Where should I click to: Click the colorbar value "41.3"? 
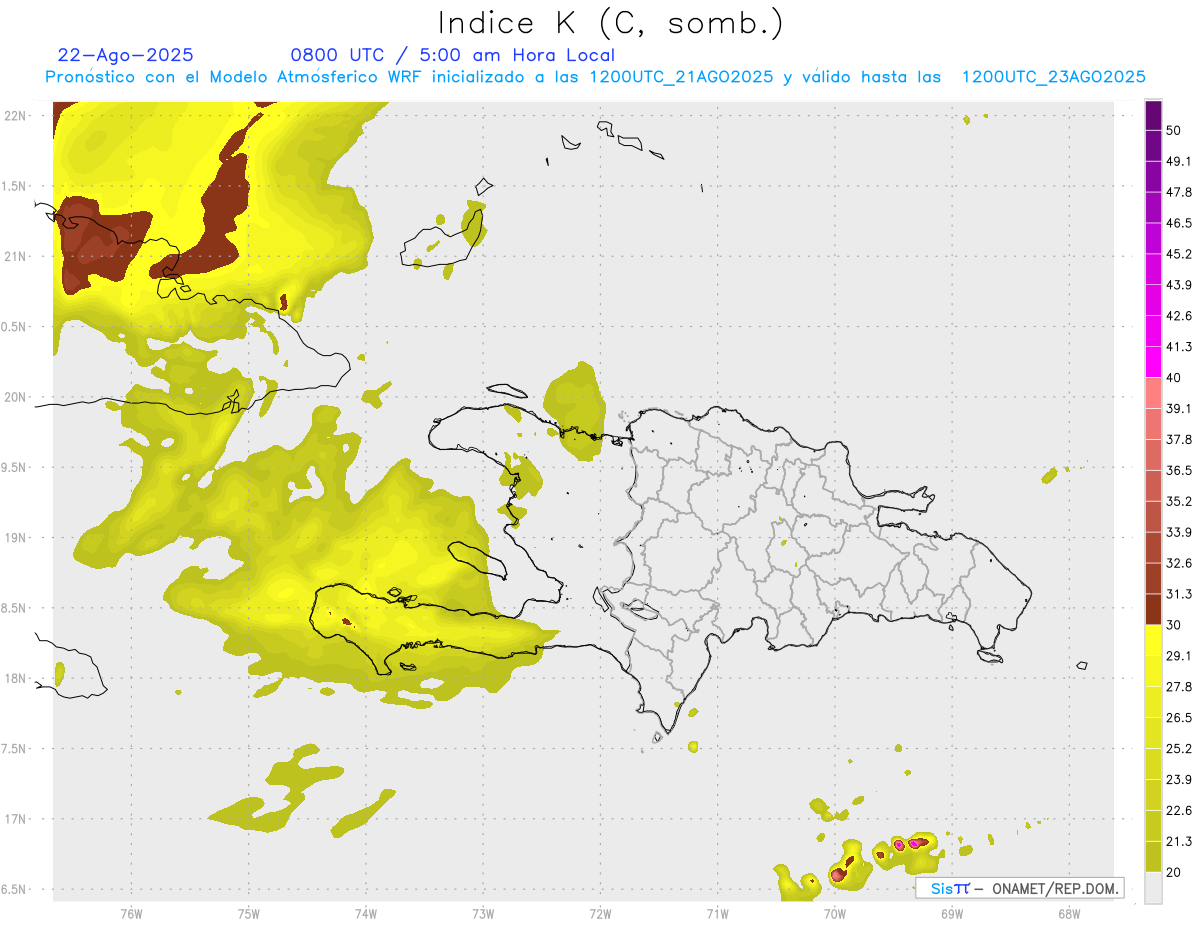[x=1179, y=347]
